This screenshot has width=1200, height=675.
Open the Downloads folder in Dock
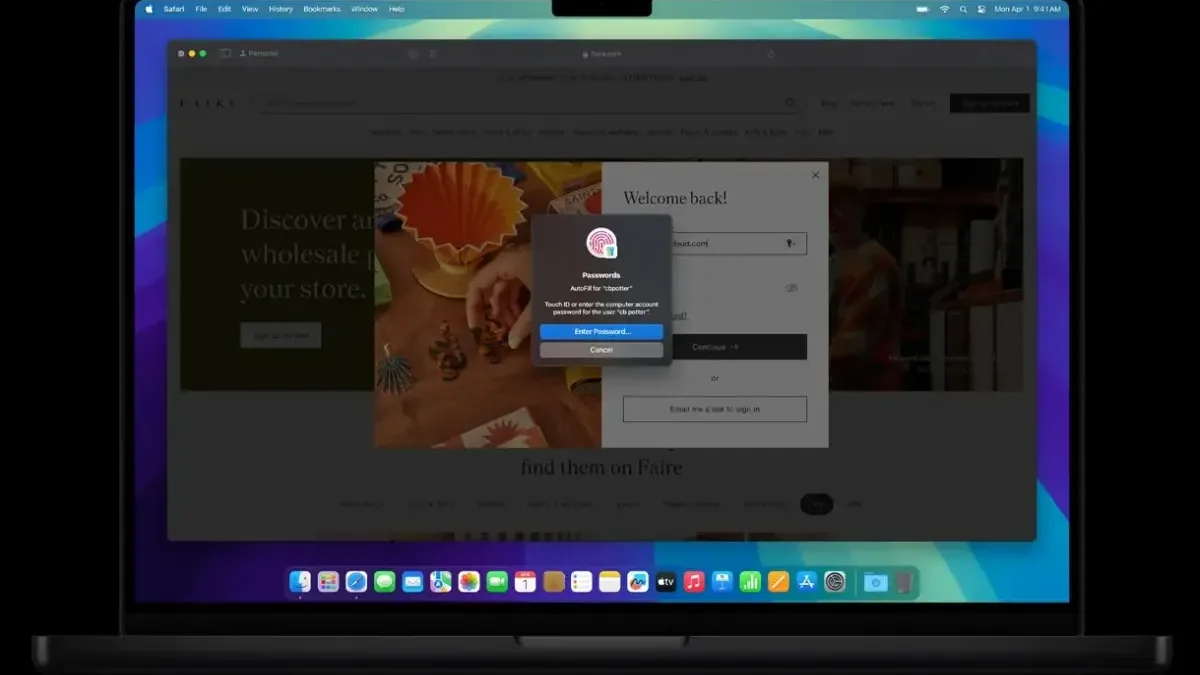[x=876, y=581]
